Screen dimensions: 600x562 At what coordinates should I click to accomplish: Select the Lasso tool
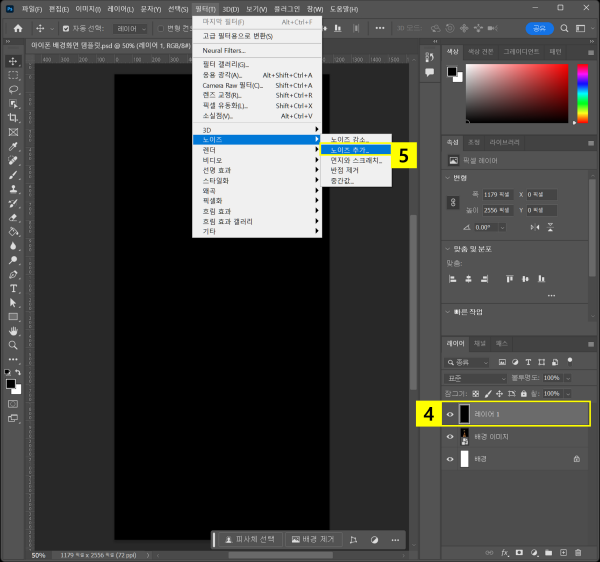coord(14,89)
